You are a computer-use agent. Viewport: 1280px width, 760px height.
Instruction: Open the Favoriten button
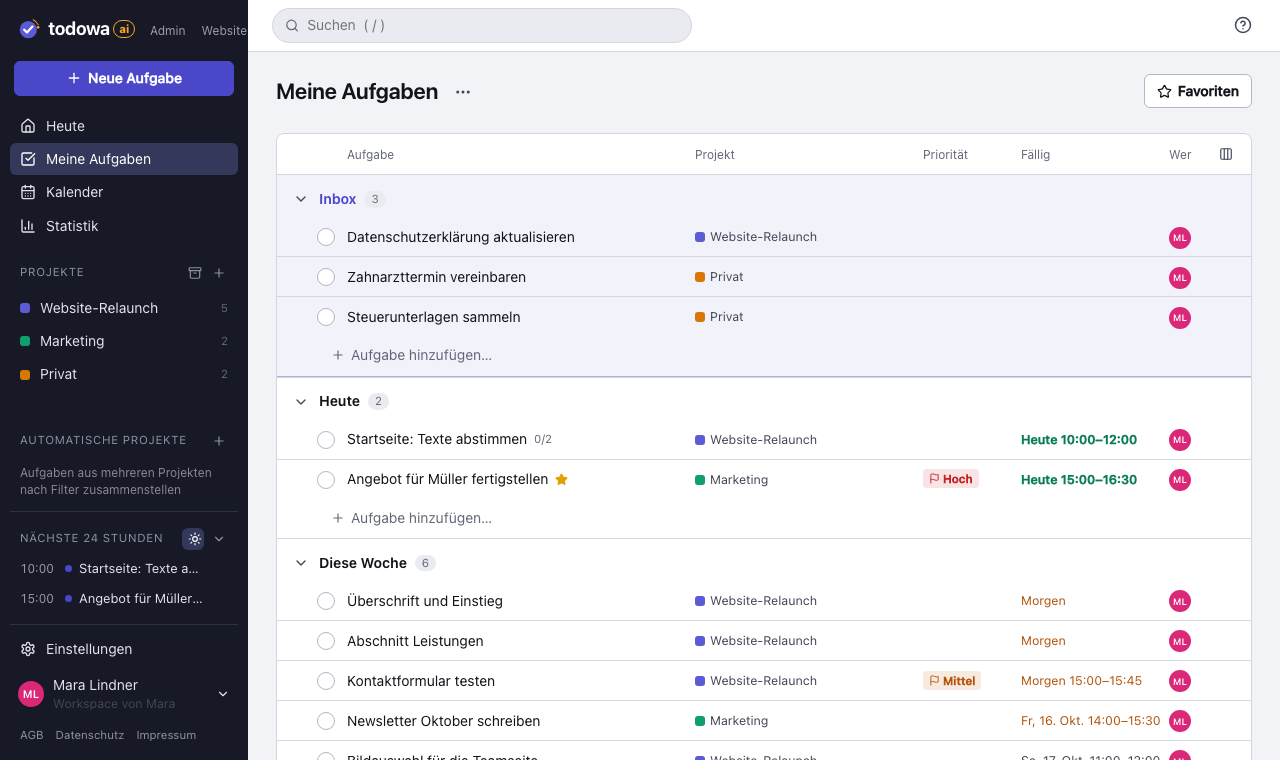(x=1198, y=91)
